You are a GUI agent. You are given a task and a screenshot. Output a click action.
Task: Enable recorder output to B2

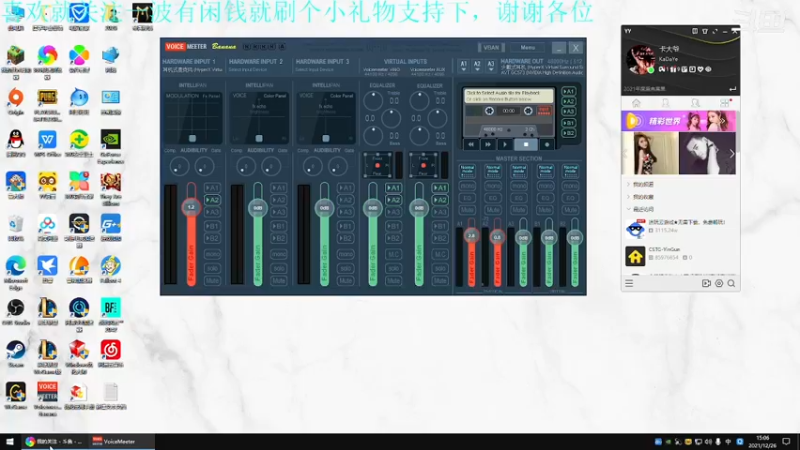point(568,133)
